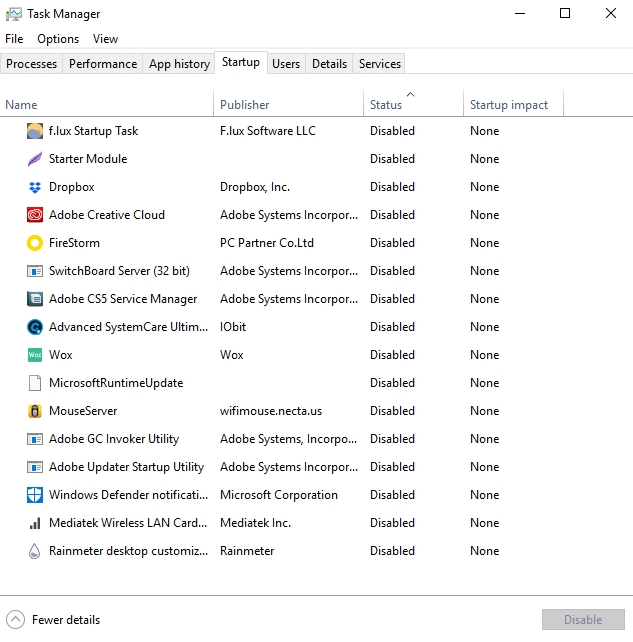Click publisher Microsoft Corporation
This screenshot has height=642, width=633.
[279, 495]
